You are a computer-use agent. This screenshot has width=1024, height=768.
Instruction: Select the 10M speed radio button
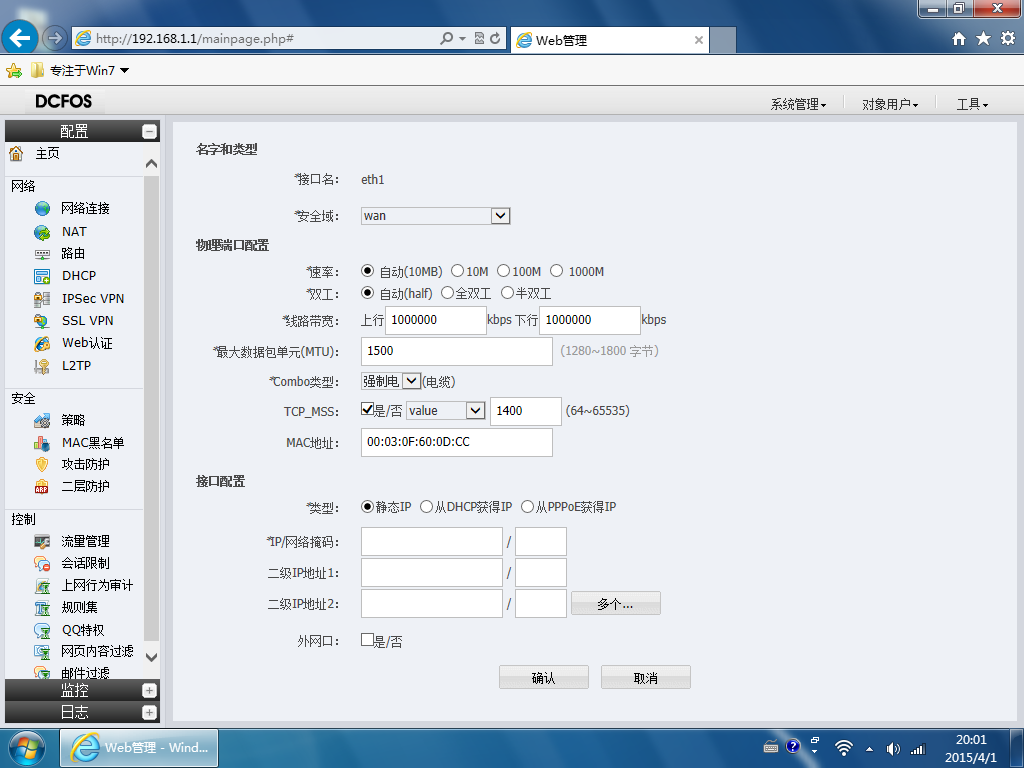point(457,270)
